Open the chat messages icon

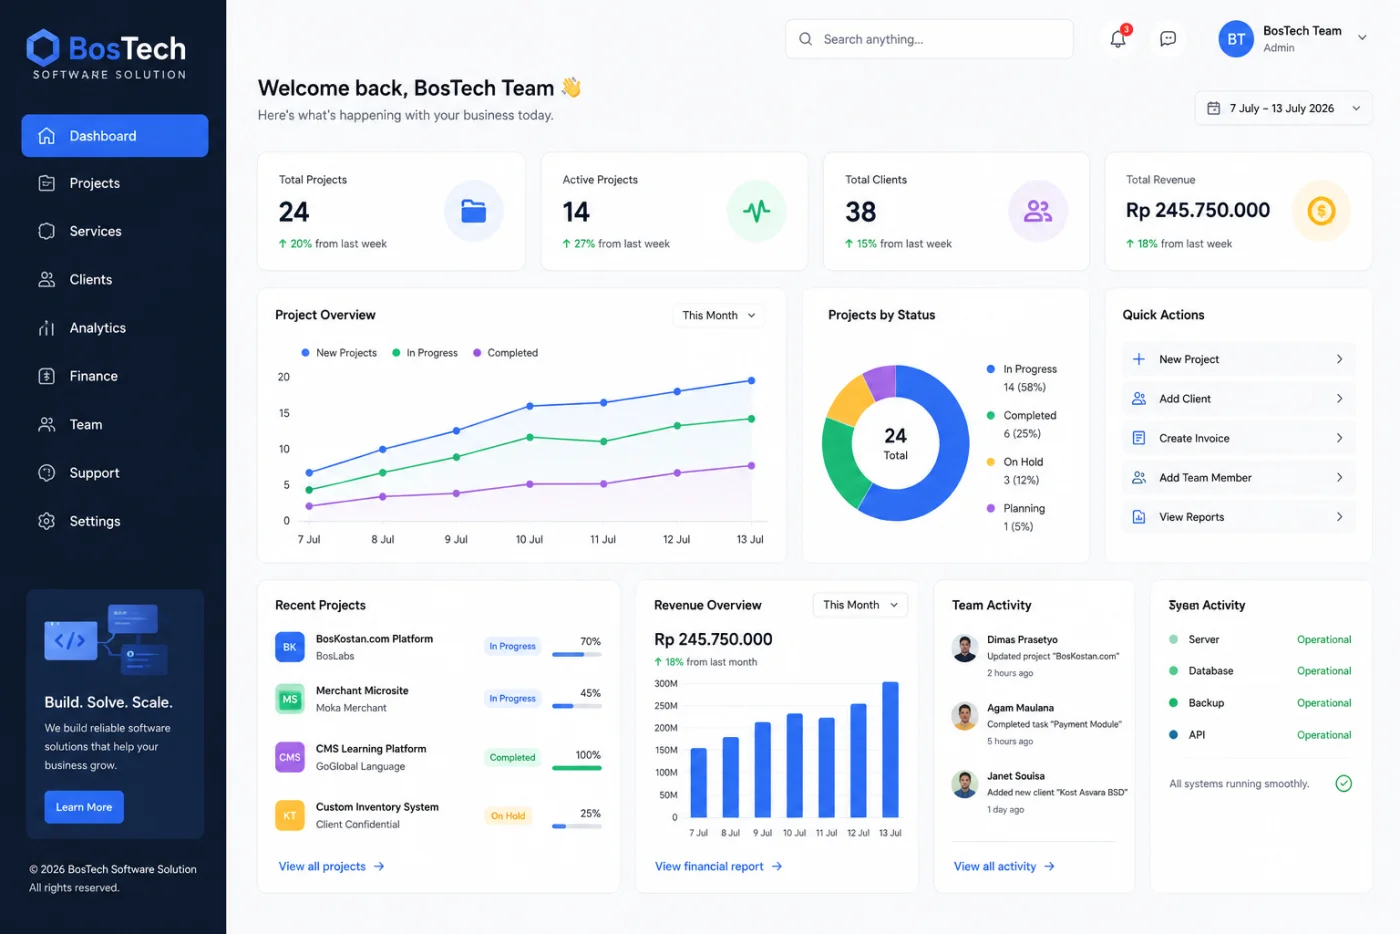pos(1167,39)
